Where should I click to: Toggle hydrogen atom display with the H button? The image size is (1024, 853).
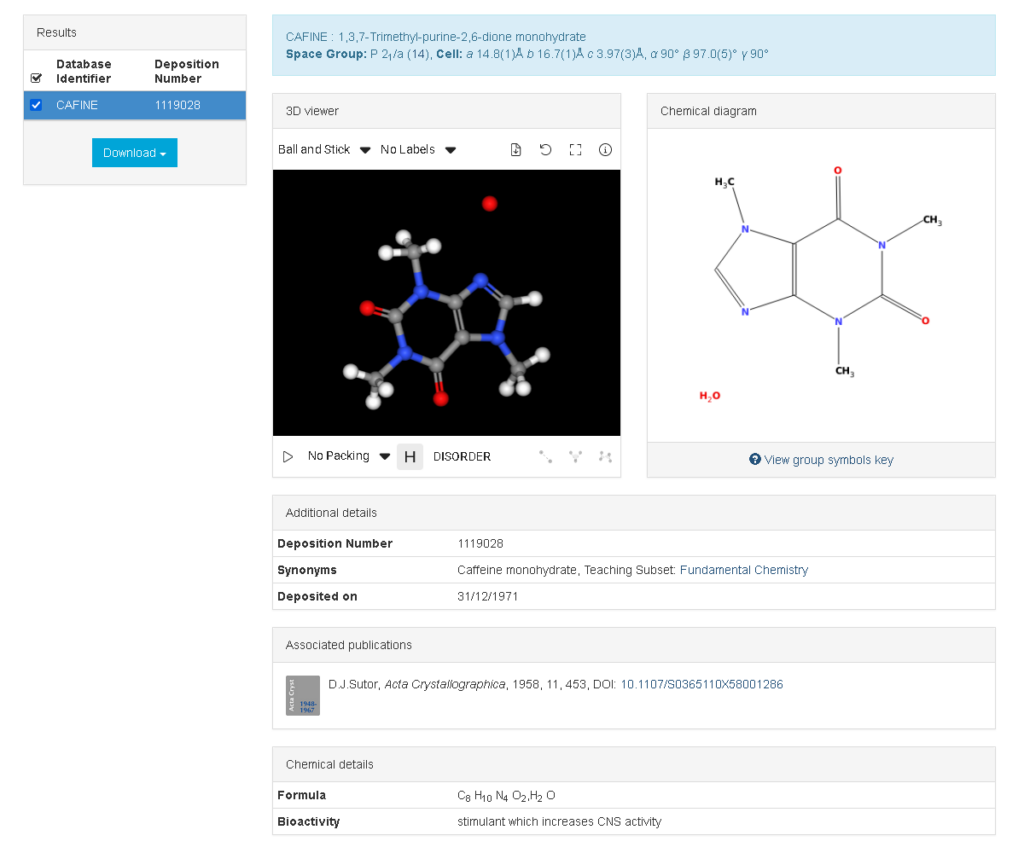point(410,456)
